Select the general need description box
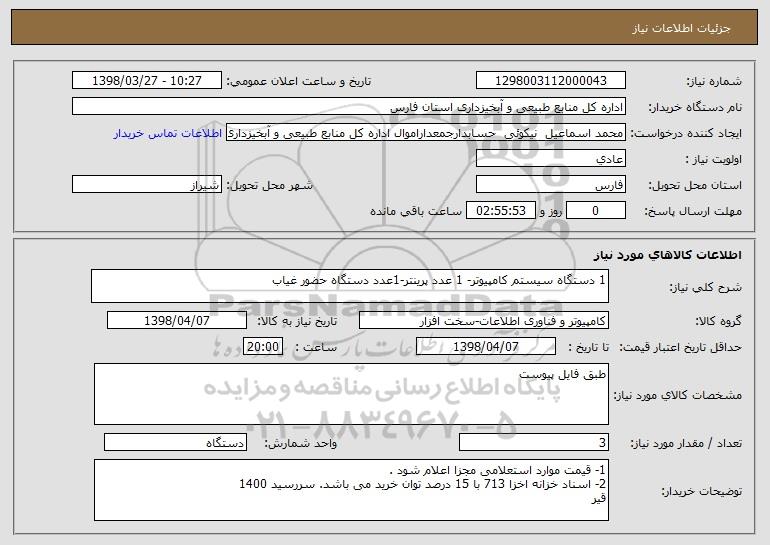 point(350,286)
